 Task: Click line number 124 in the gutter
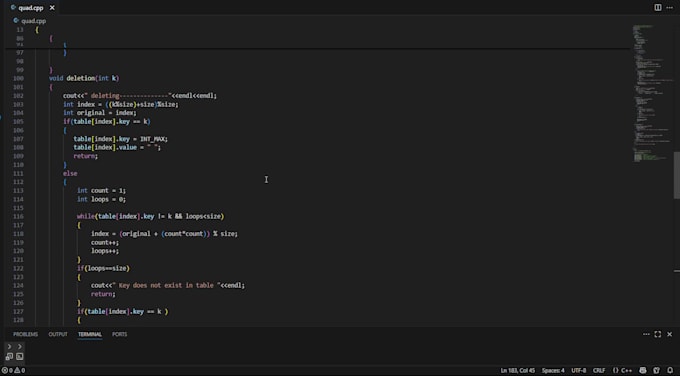18,285
